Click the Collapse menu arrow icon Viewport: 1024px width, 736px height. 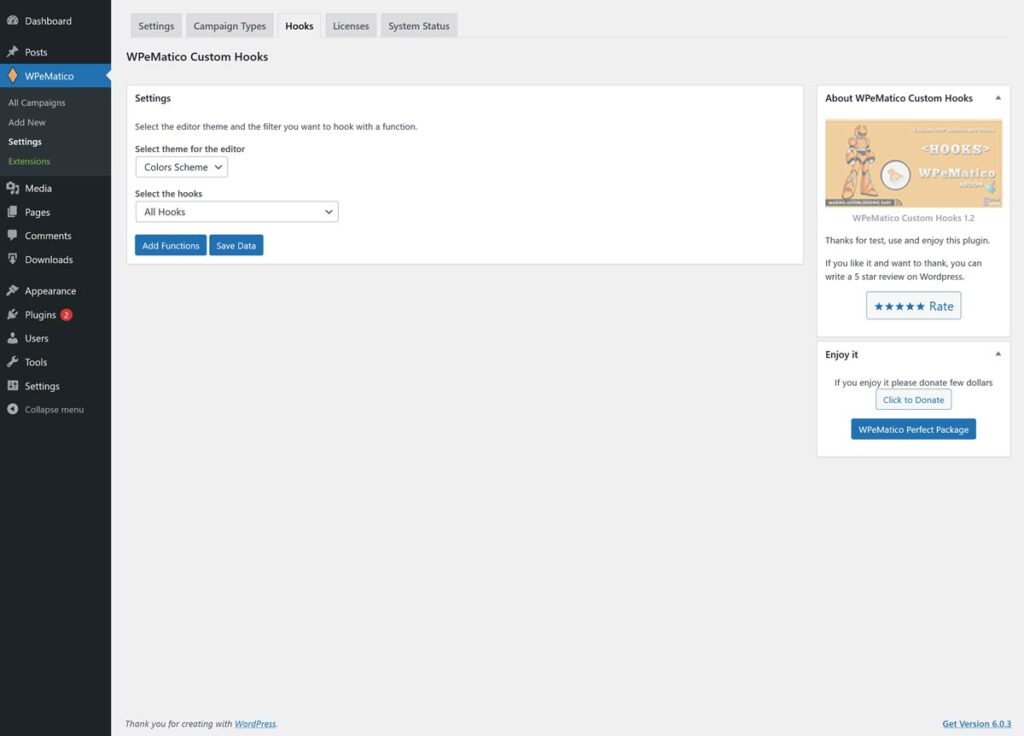(12, 409)
